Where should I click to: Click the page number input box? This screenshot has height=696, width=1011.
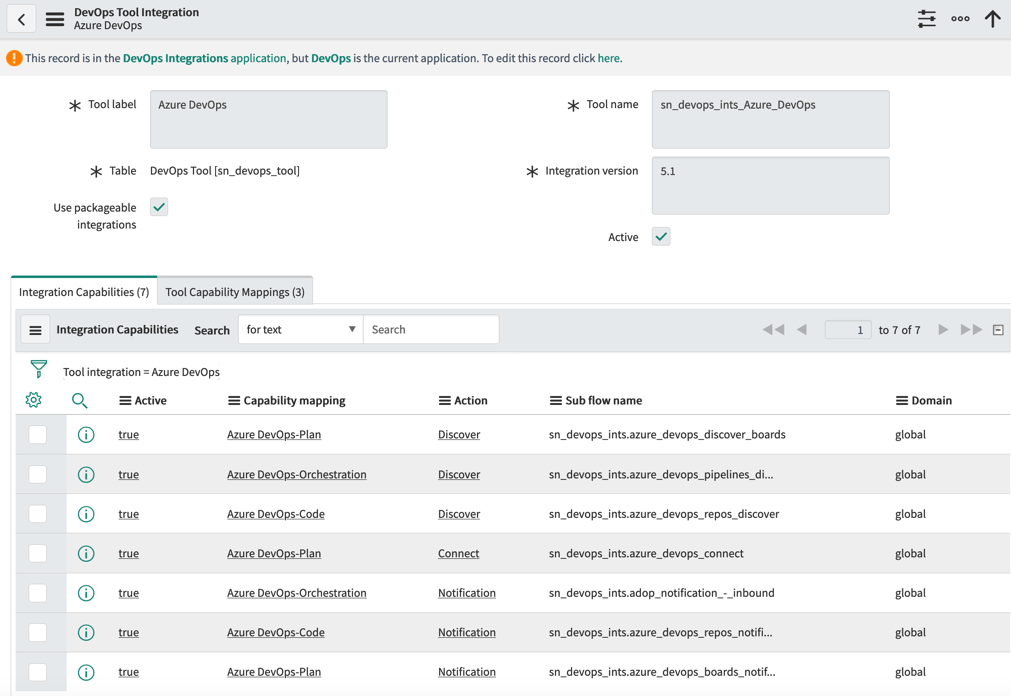coord(848,330)
